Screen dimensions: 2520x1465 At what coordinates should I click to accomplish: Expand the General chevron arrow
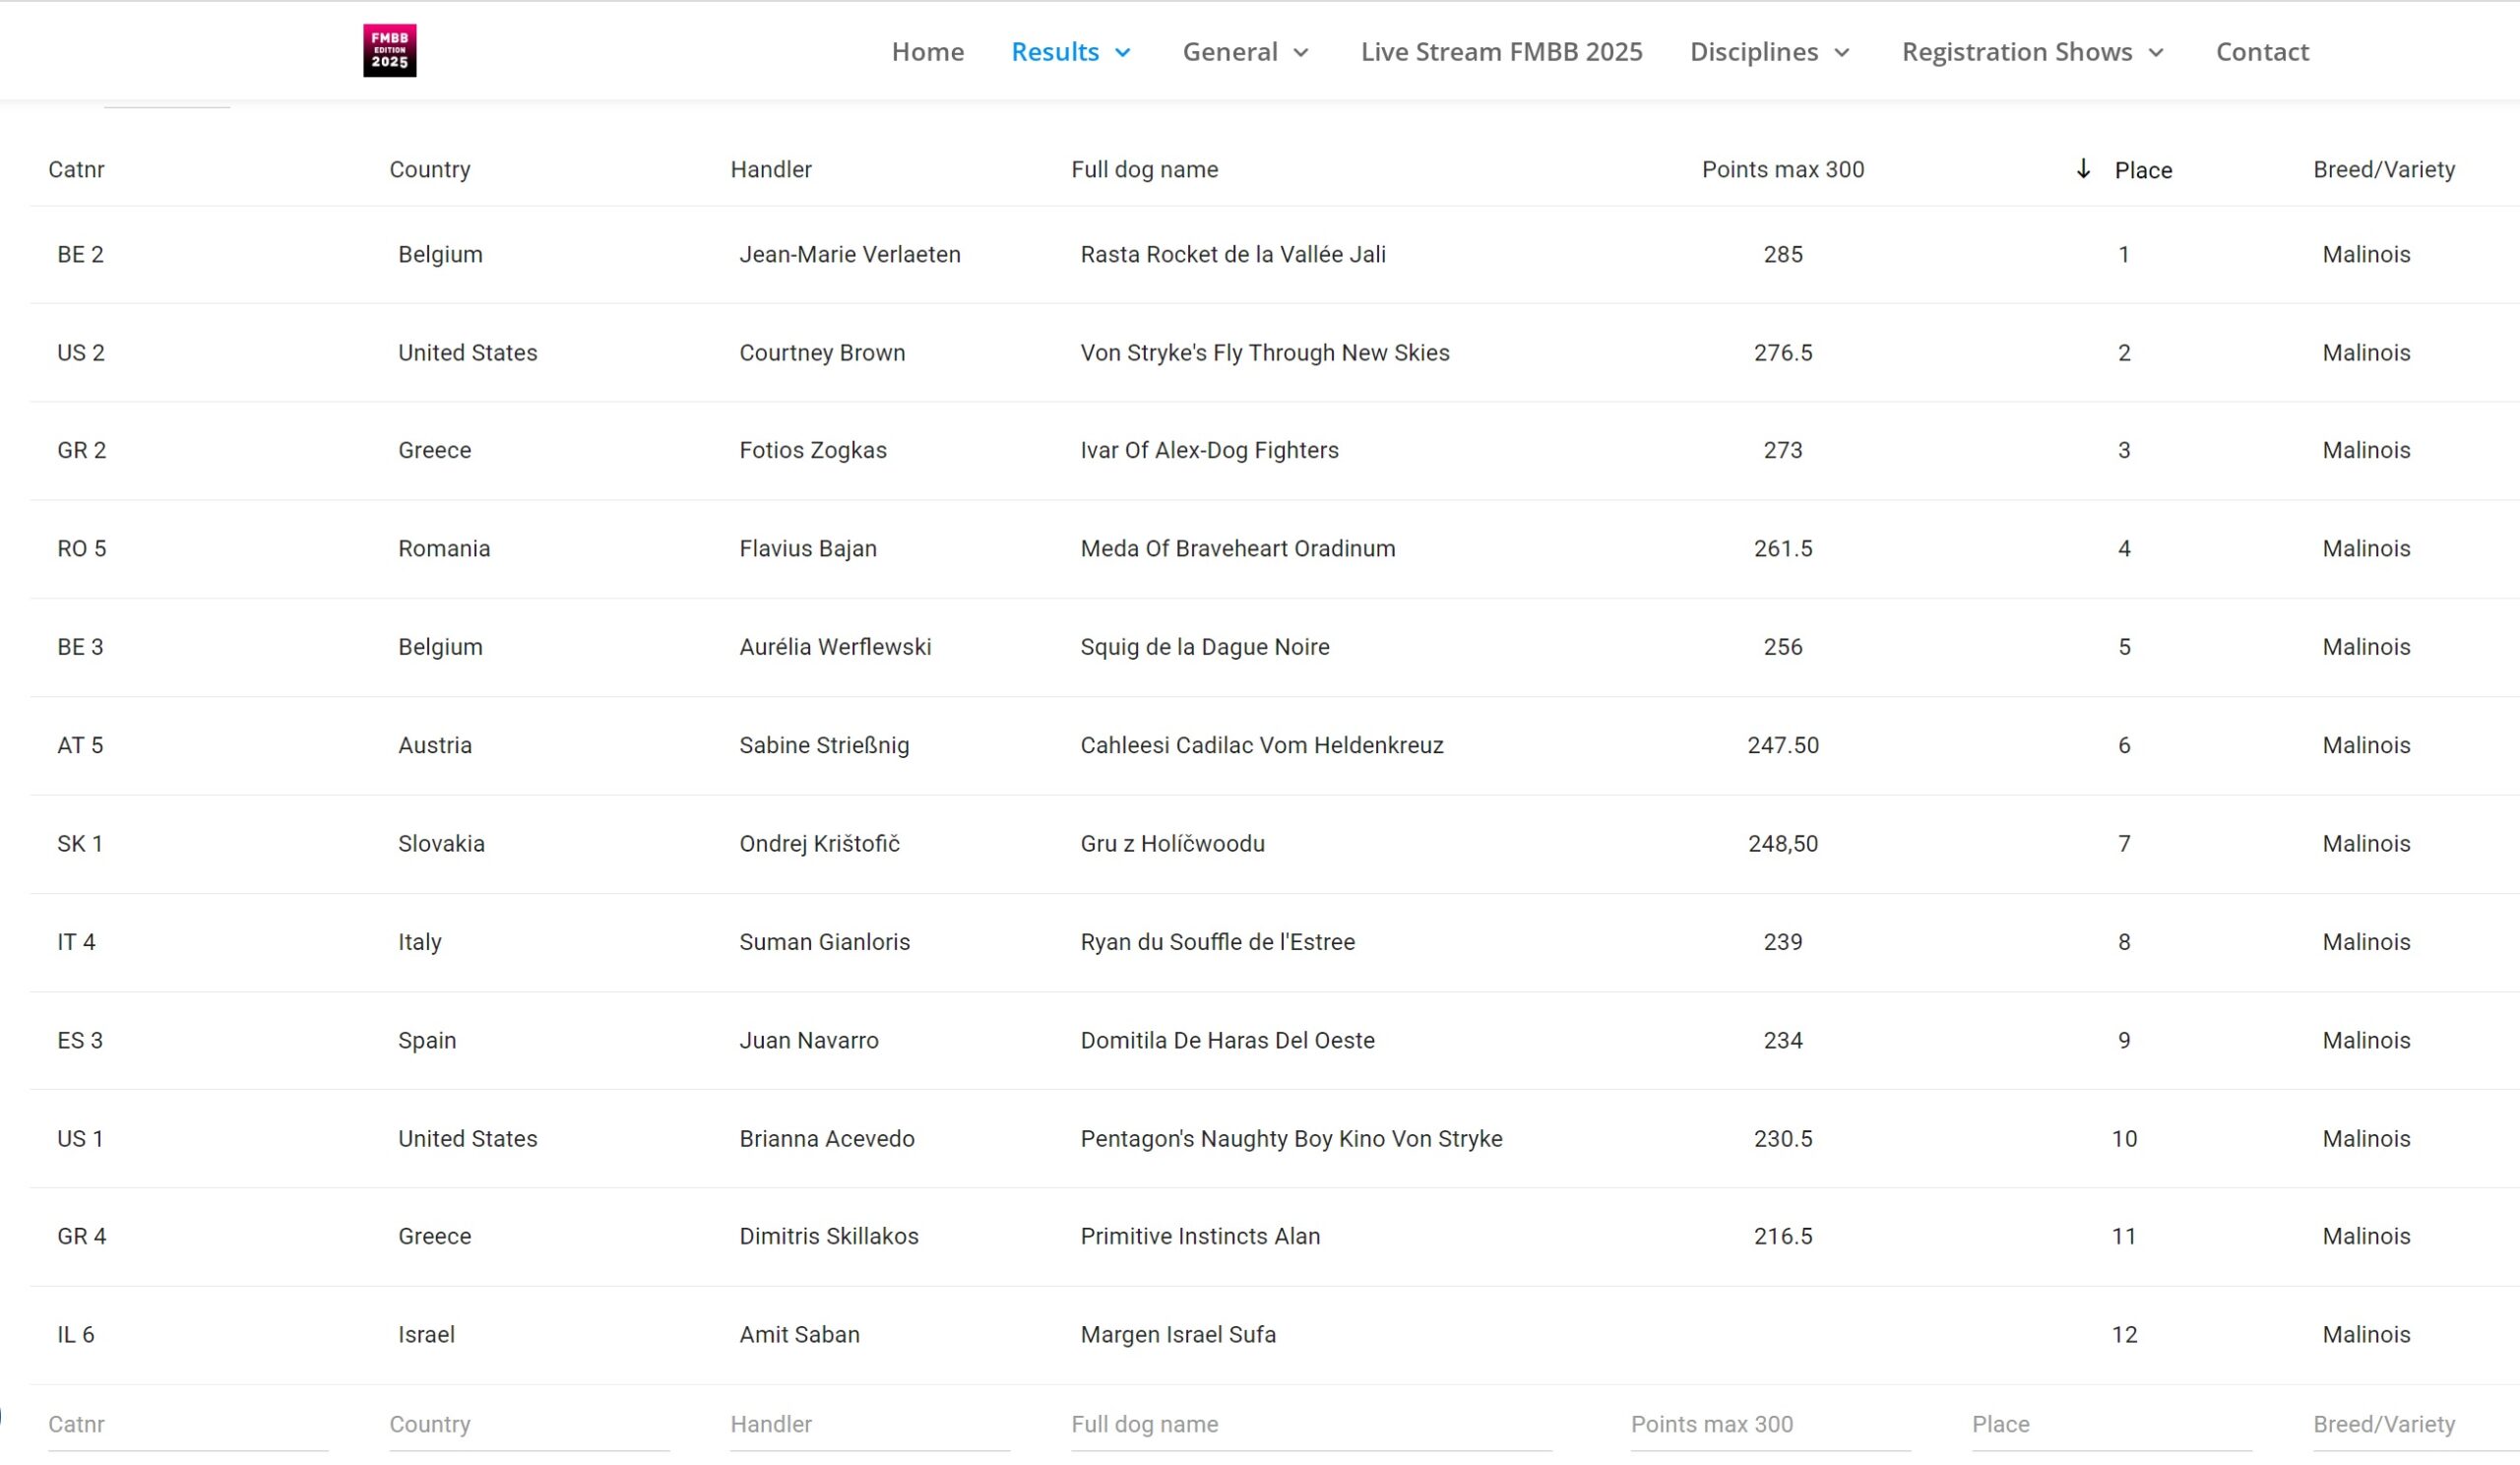pyautogui.click(x=1300, y=52)
